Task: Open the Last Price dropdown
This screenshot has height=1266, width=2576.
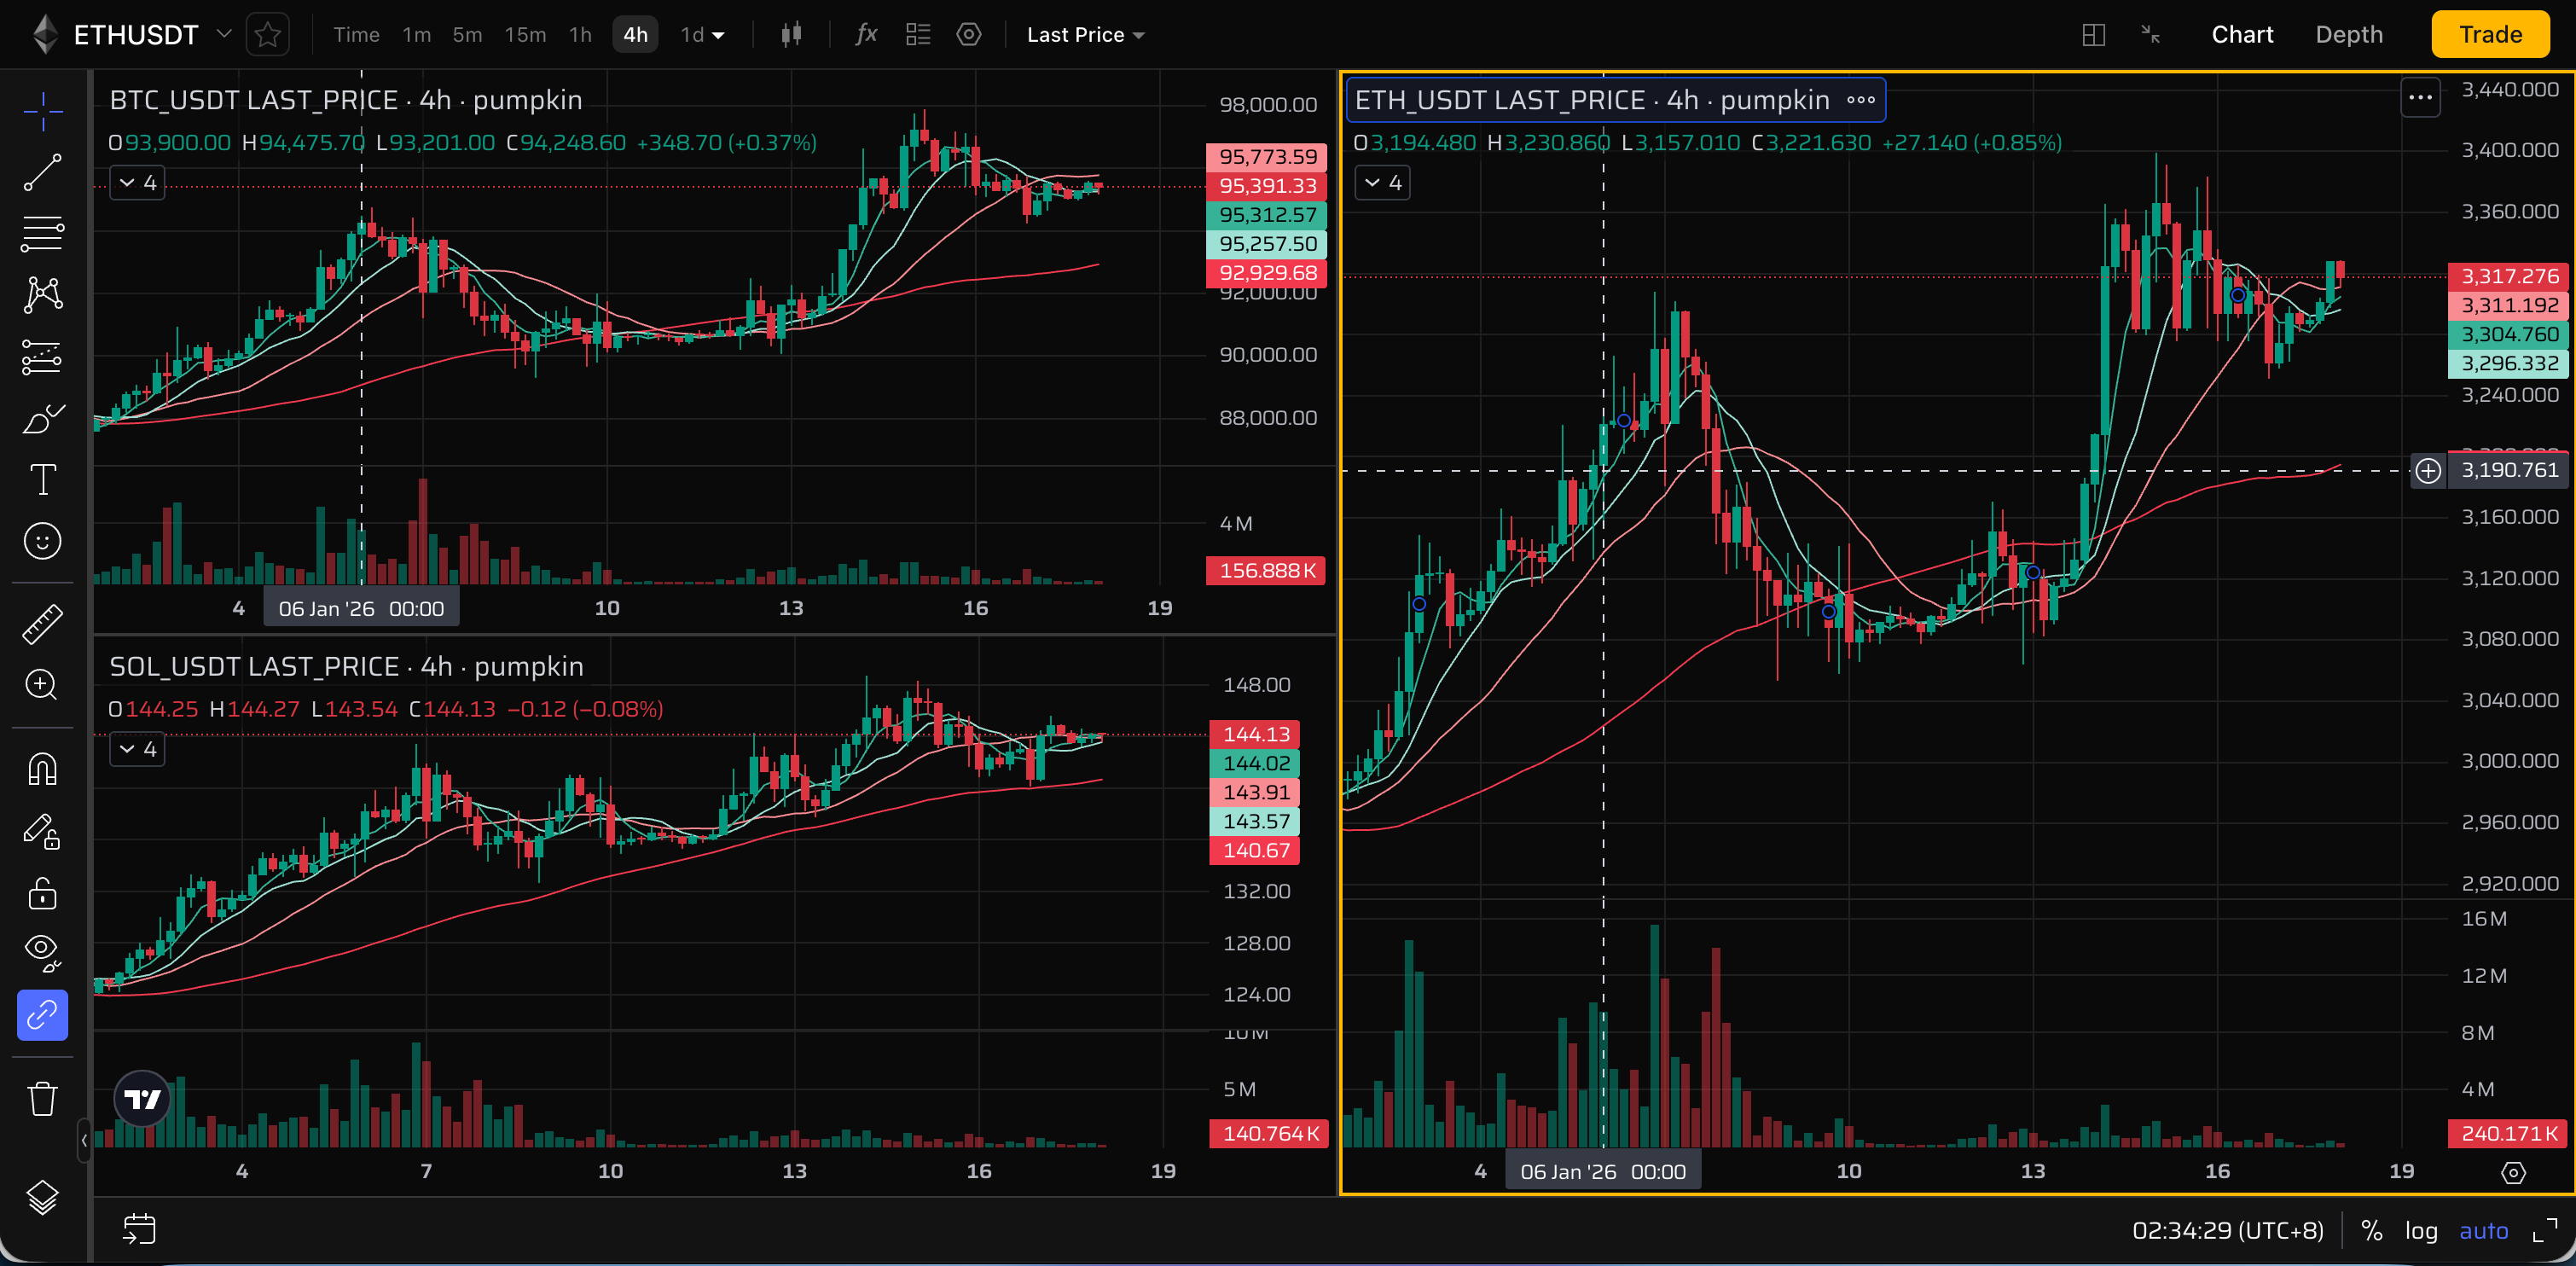Action: point(1085,35)
